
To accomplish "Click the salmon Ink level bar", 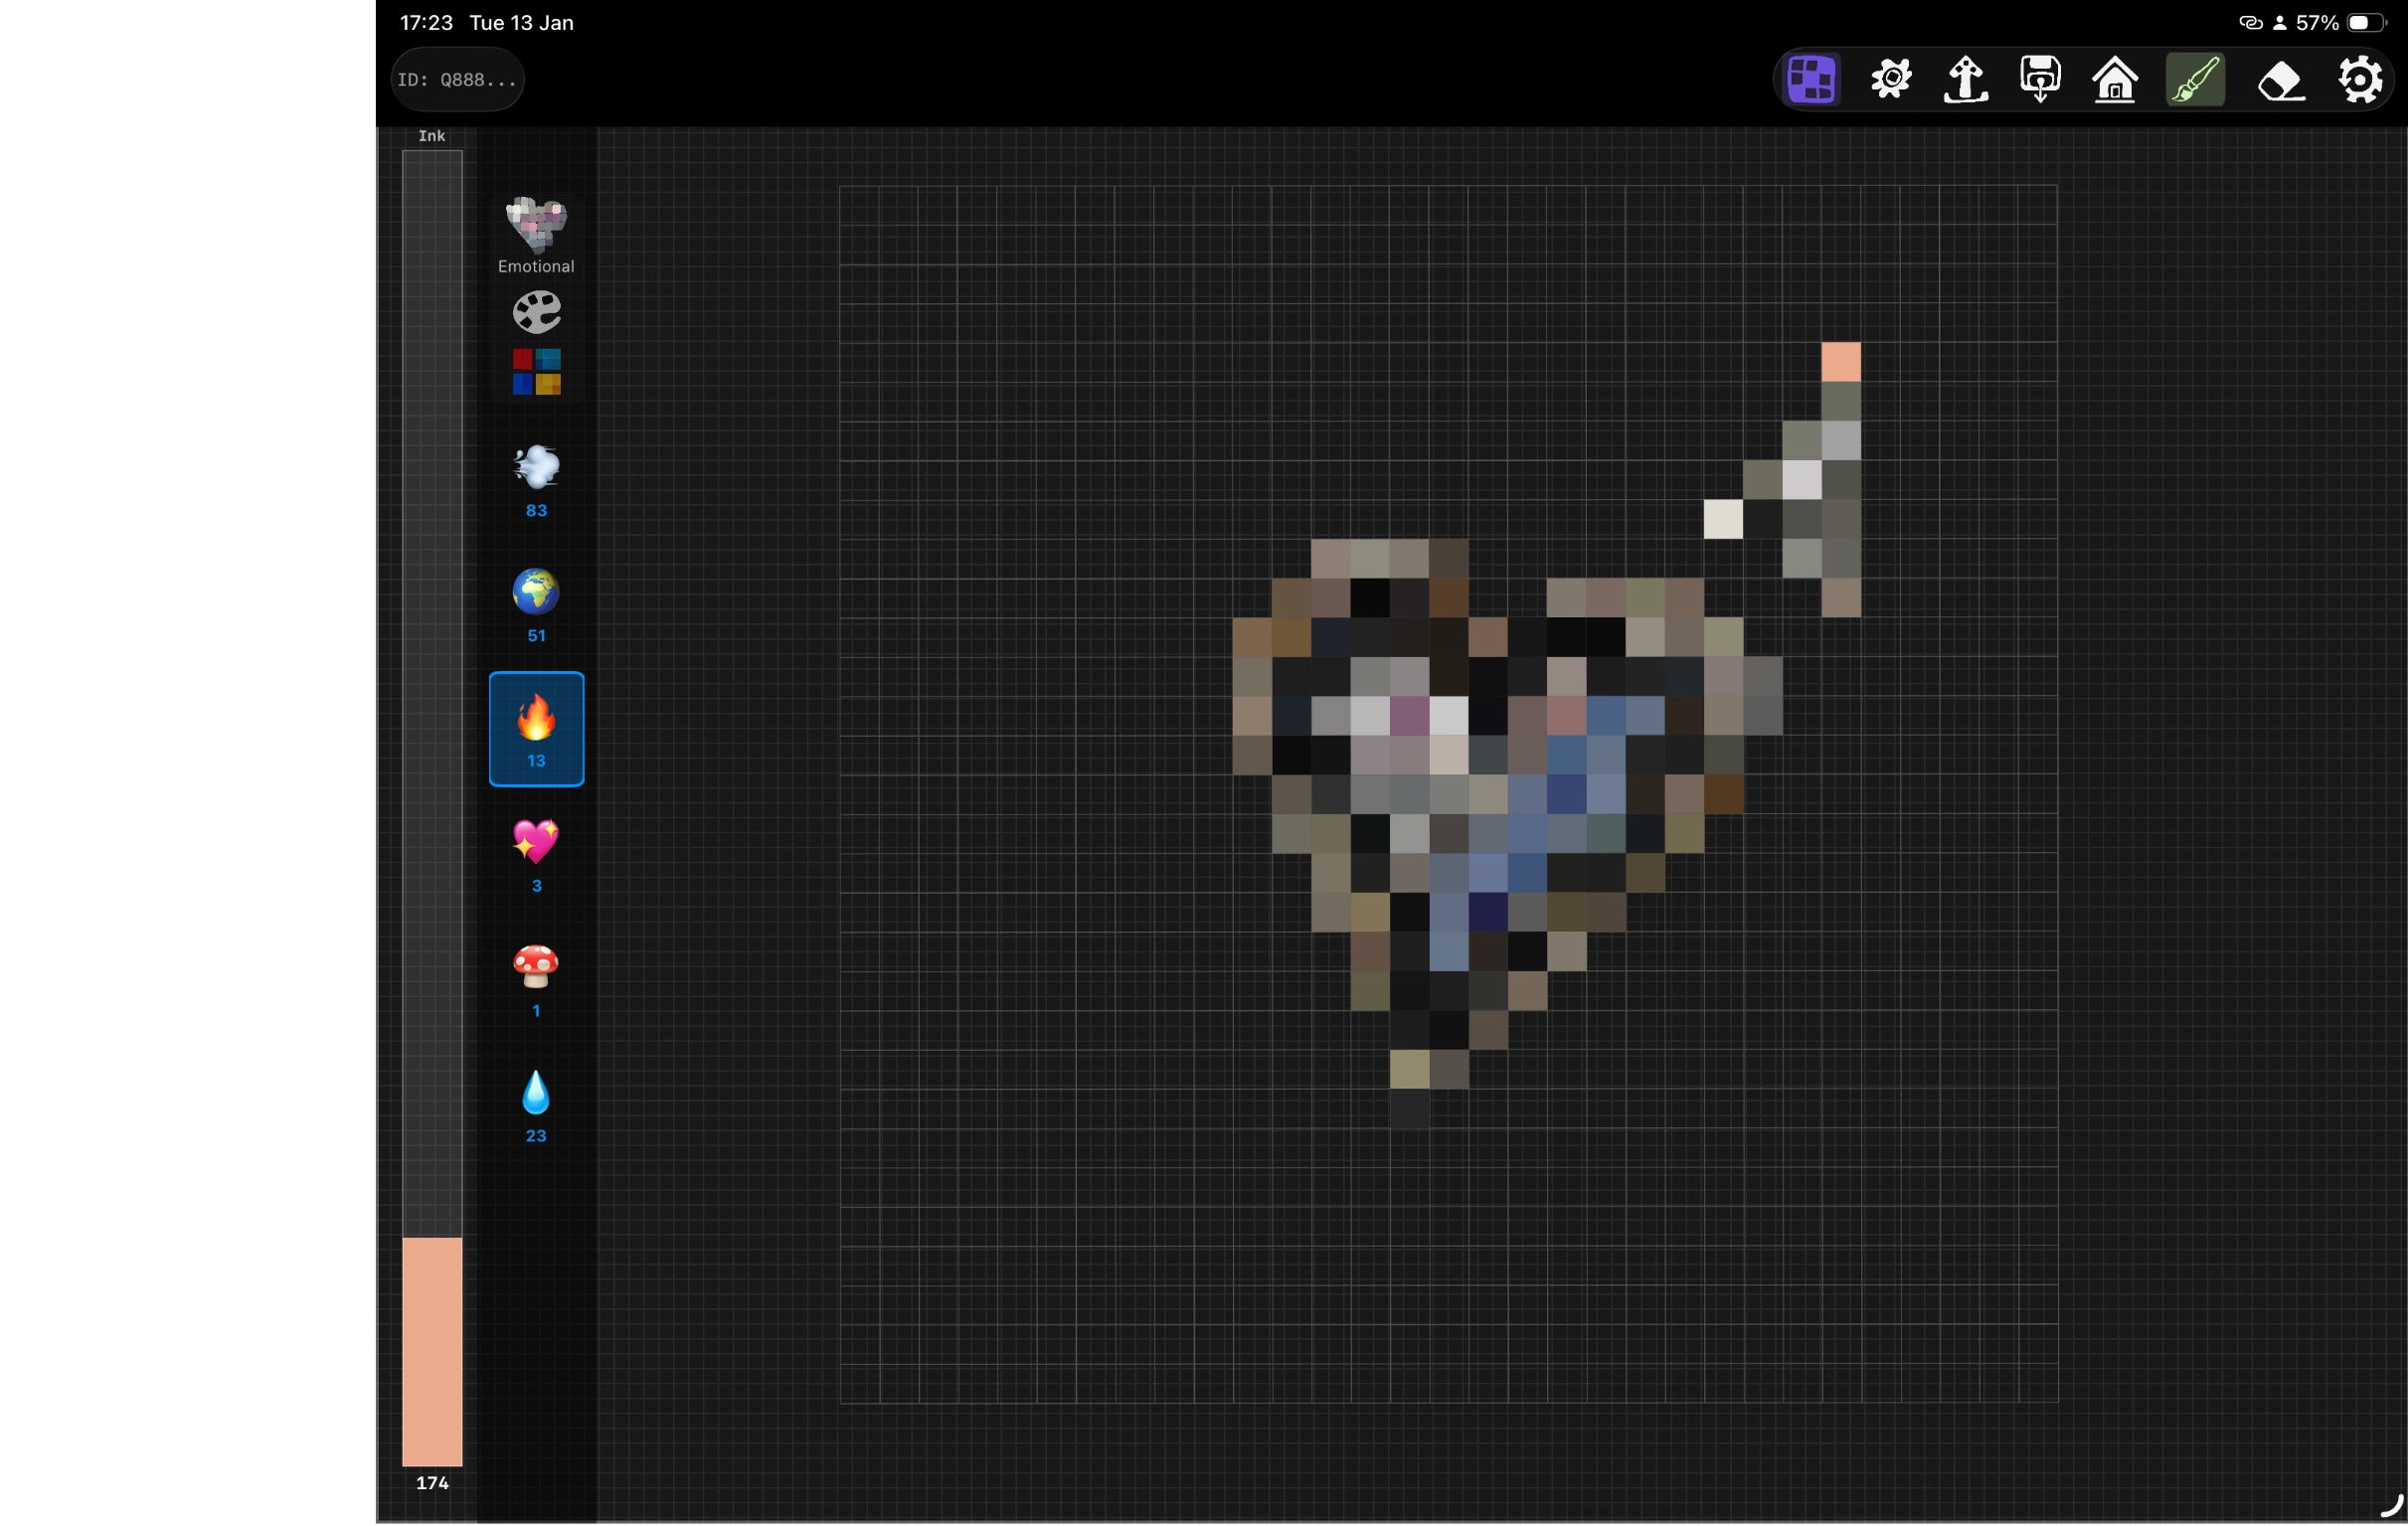I will click(432, 1350).
